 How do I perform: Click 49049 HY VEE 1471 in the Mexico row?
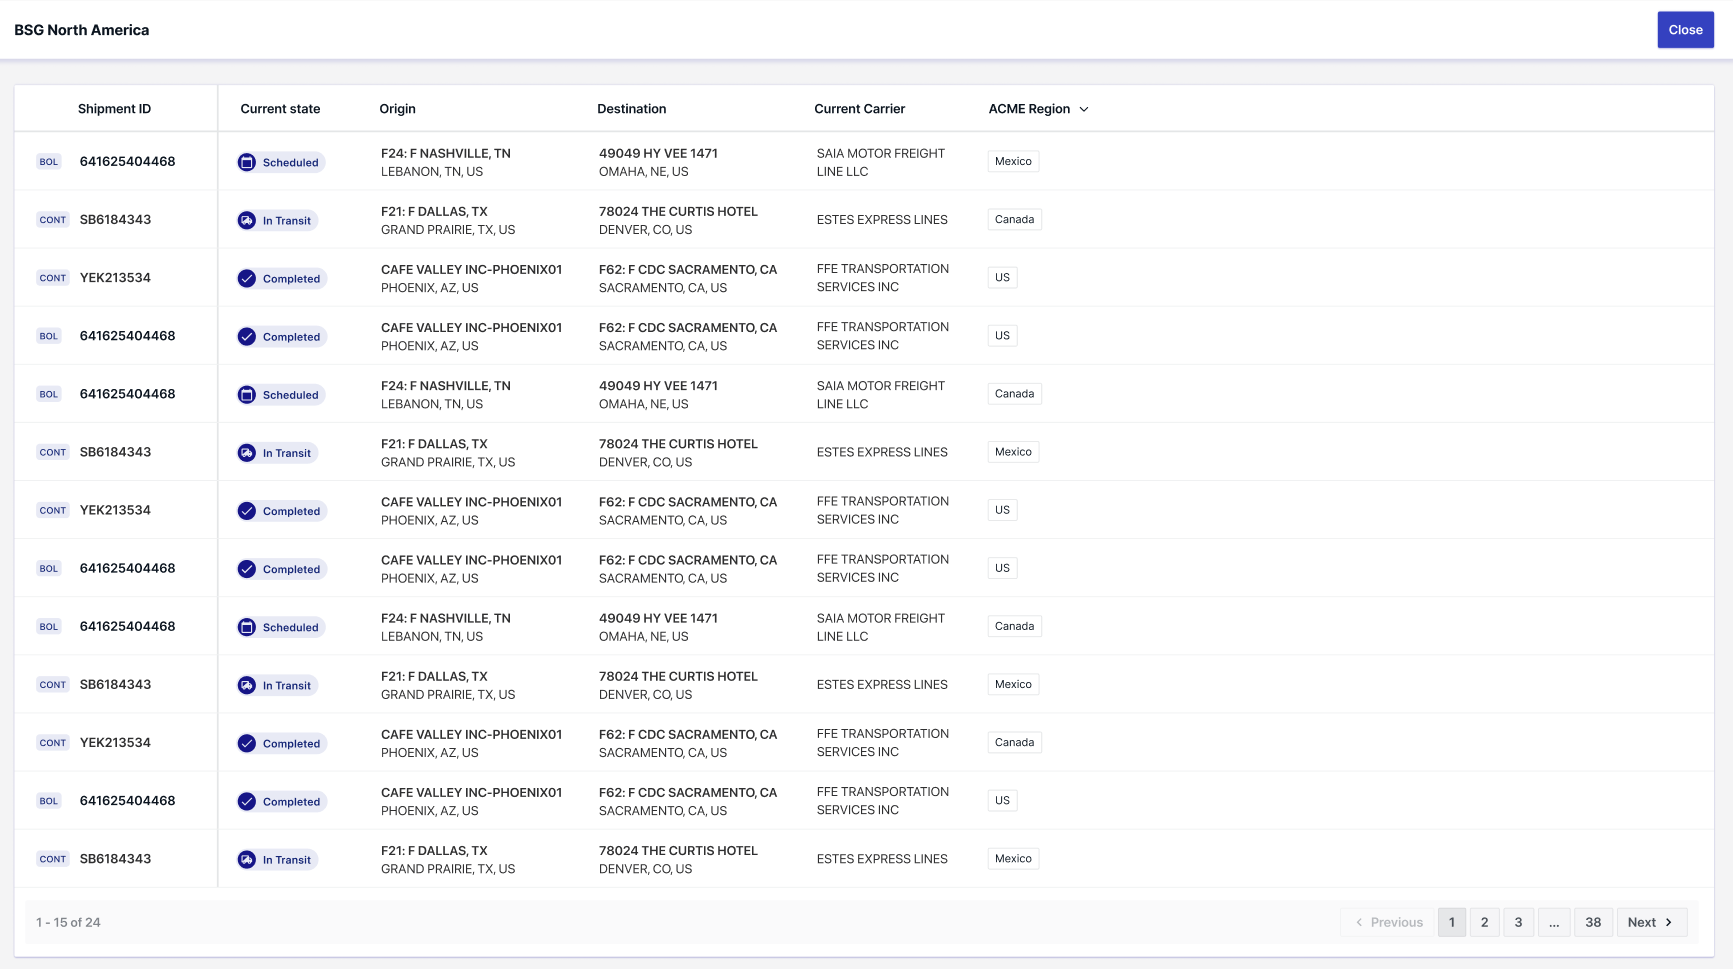pos(658,153)
